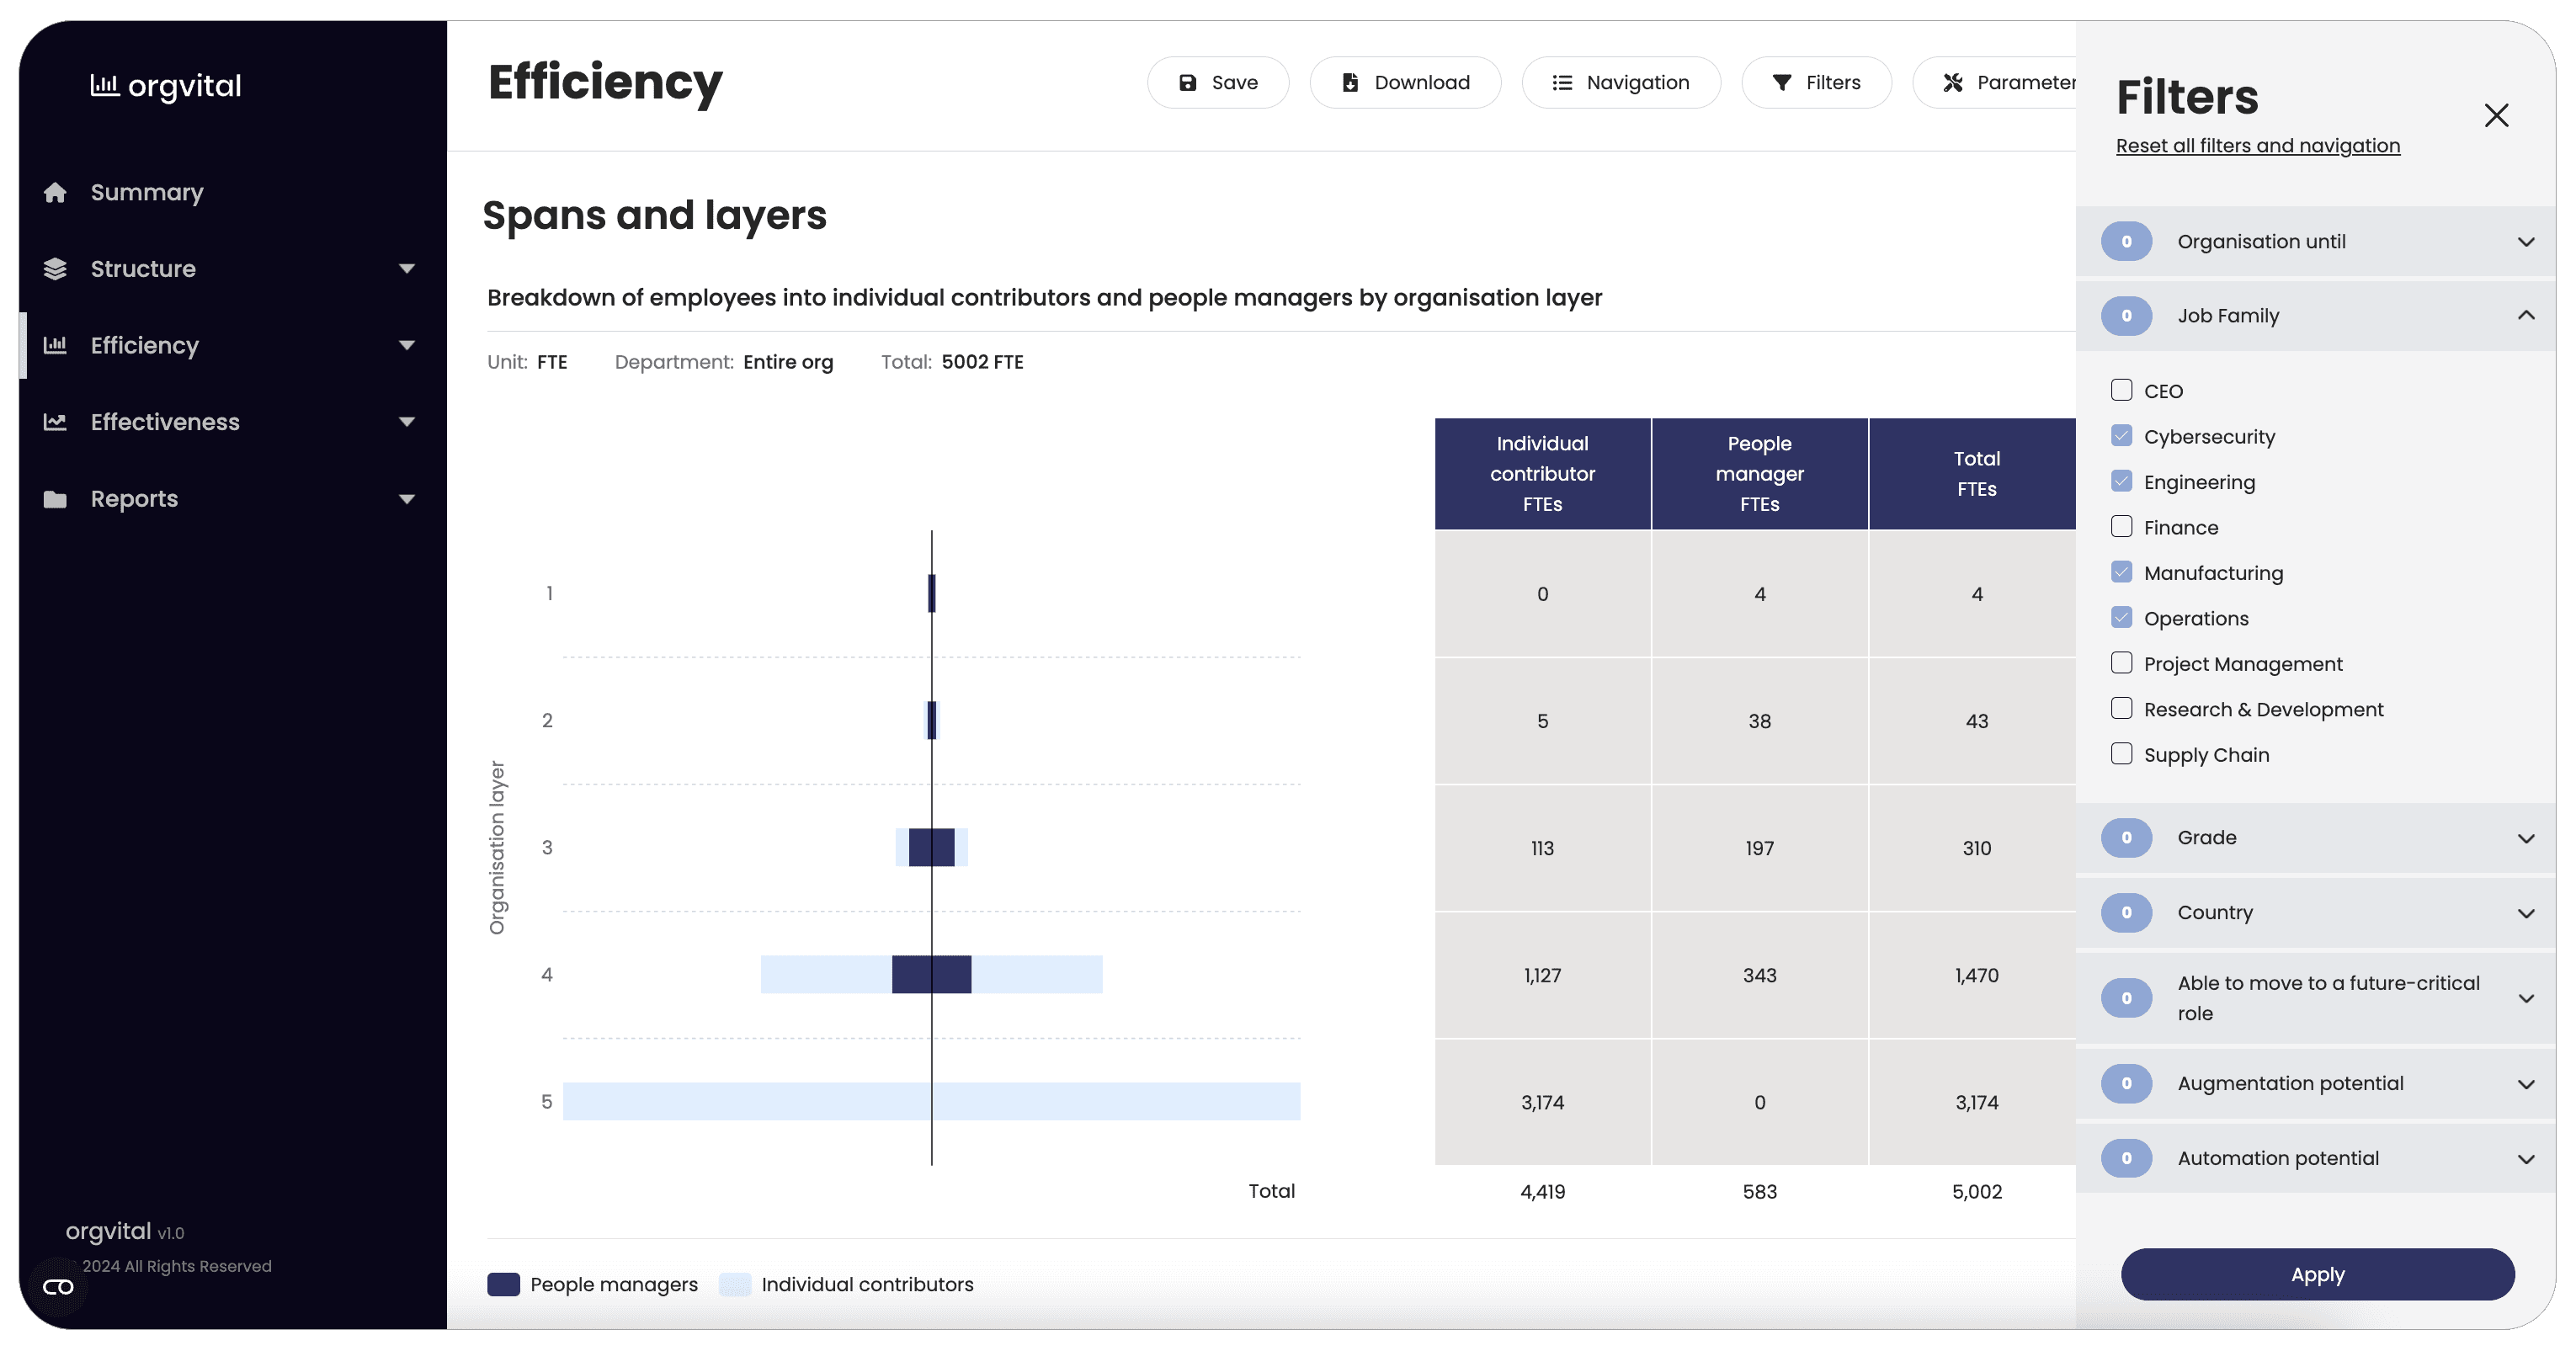Click the Effectiveness line chart icon
The height and width of the screenshot is (1367, 2576).
pos(55,422)
